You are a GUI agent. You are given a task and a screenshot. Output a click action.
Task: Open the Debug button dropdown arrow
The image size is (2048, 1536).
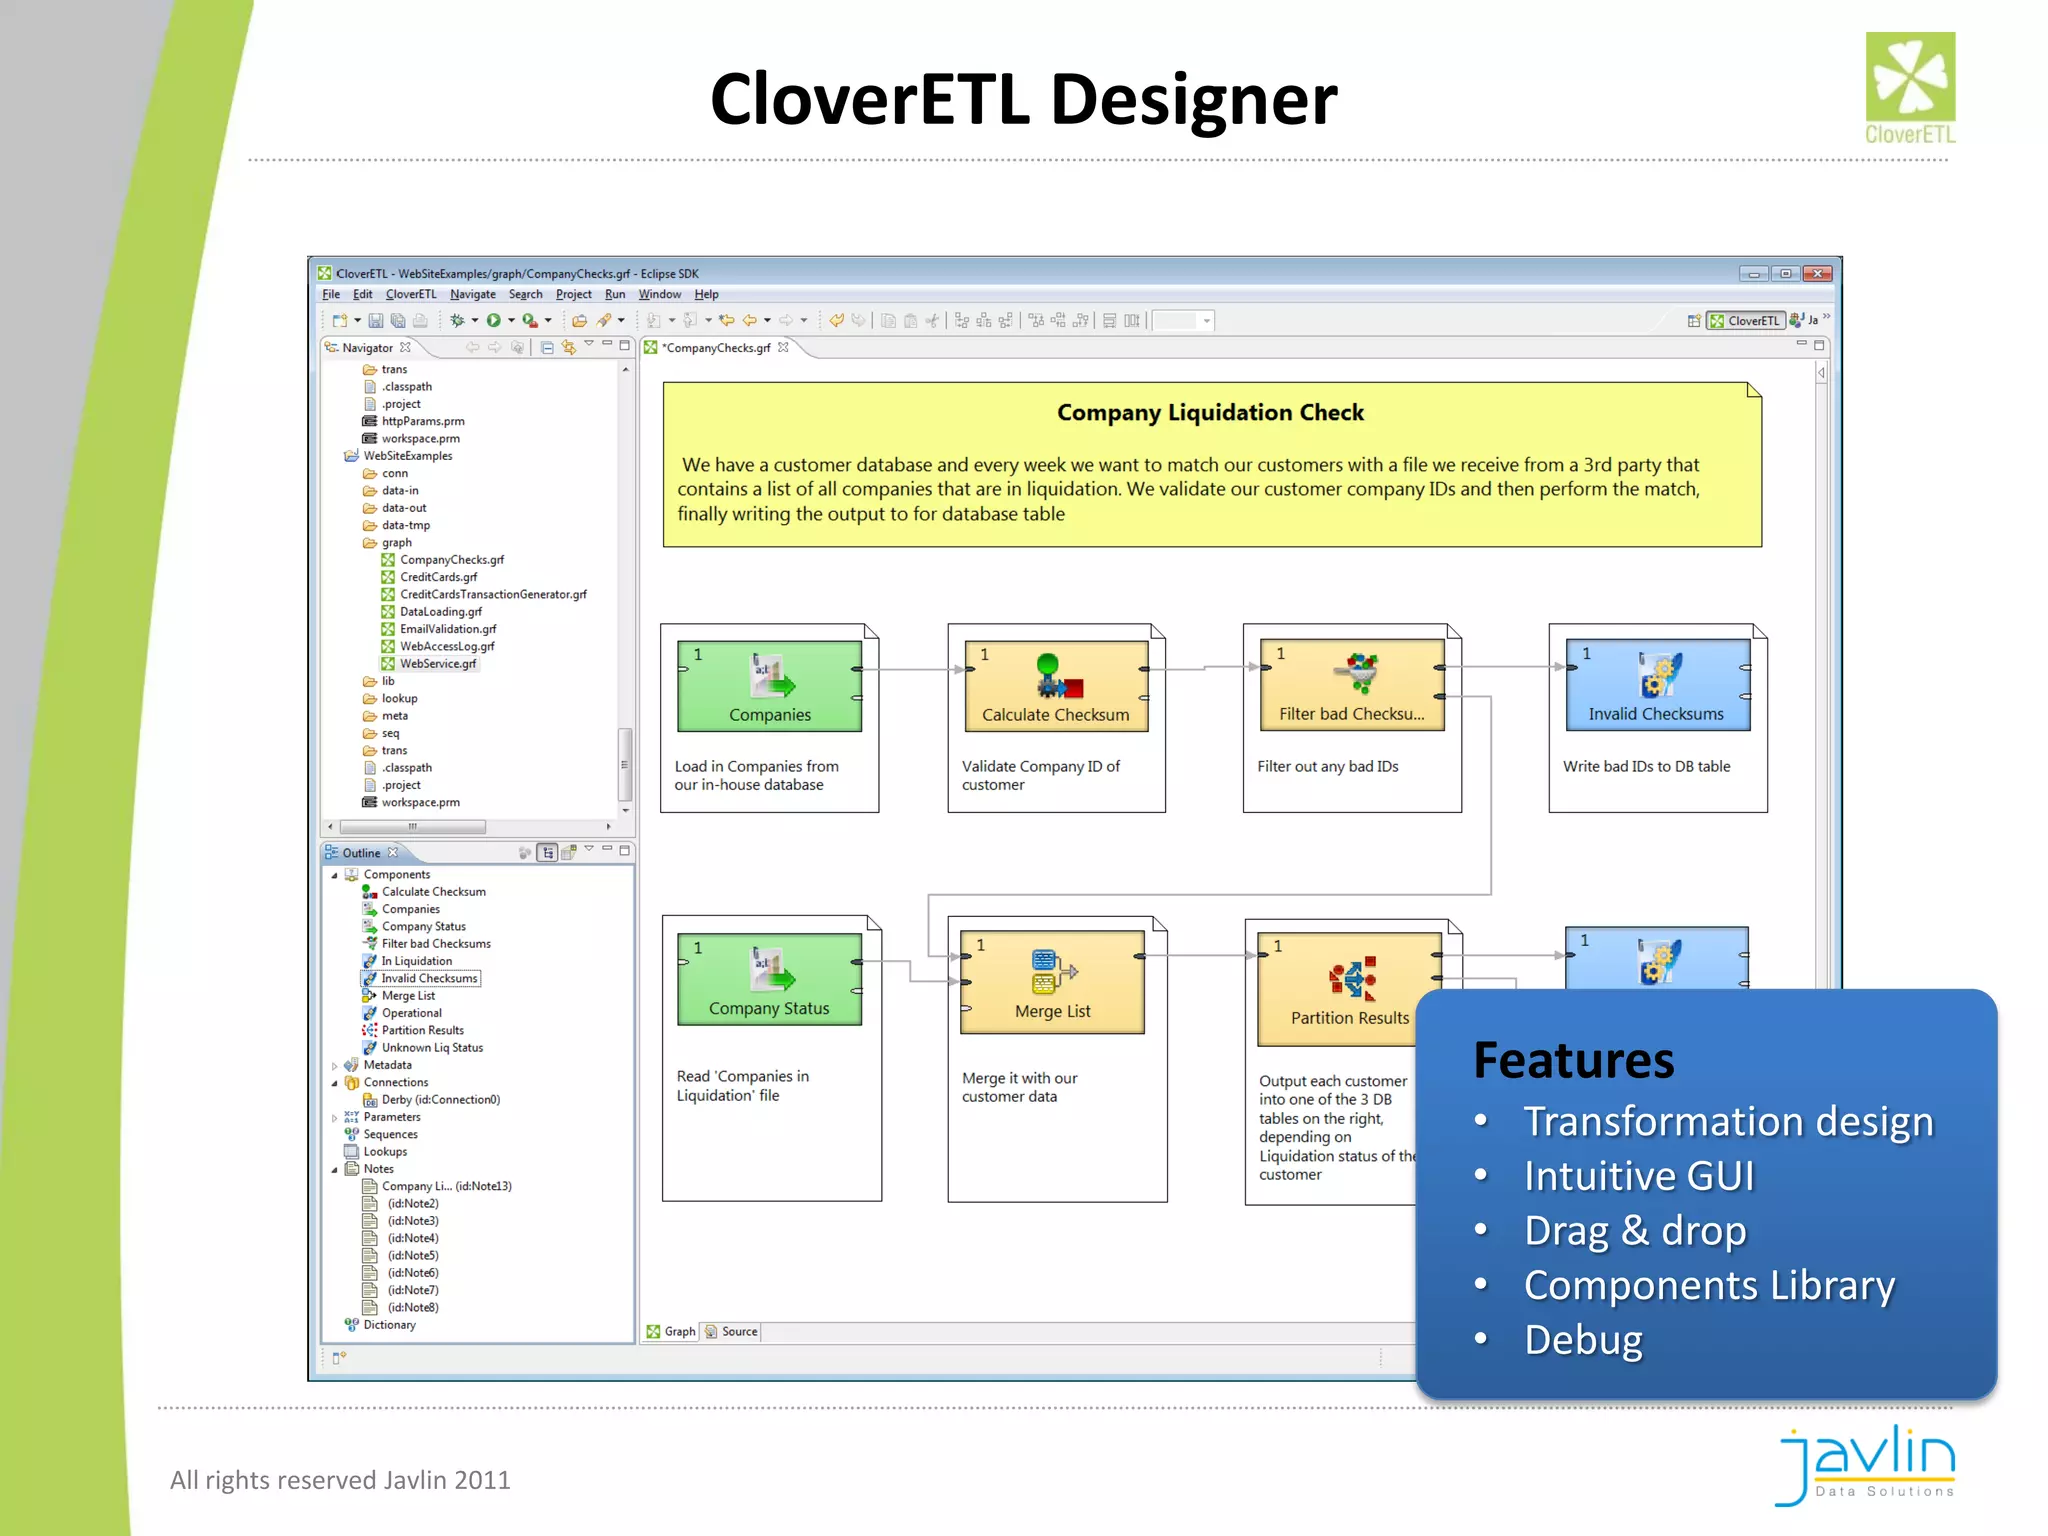475,321
